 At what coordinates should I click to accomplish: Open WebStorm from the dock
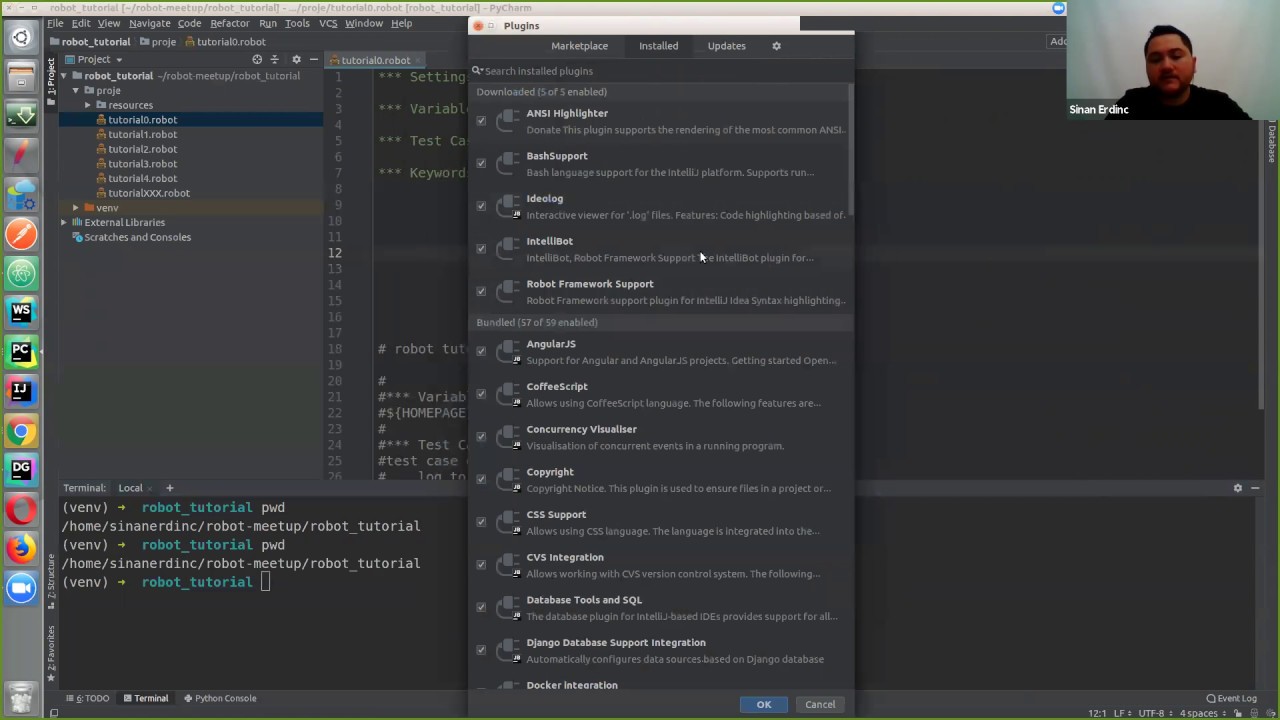tap(21, 312)
